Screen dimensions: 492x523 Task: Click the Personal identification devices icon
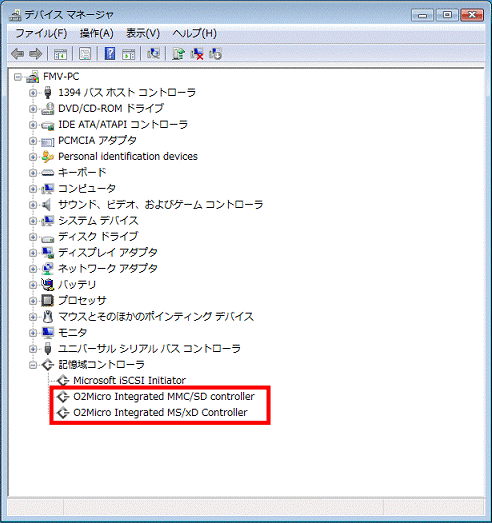pyautogui.click(x=48, y=156)
